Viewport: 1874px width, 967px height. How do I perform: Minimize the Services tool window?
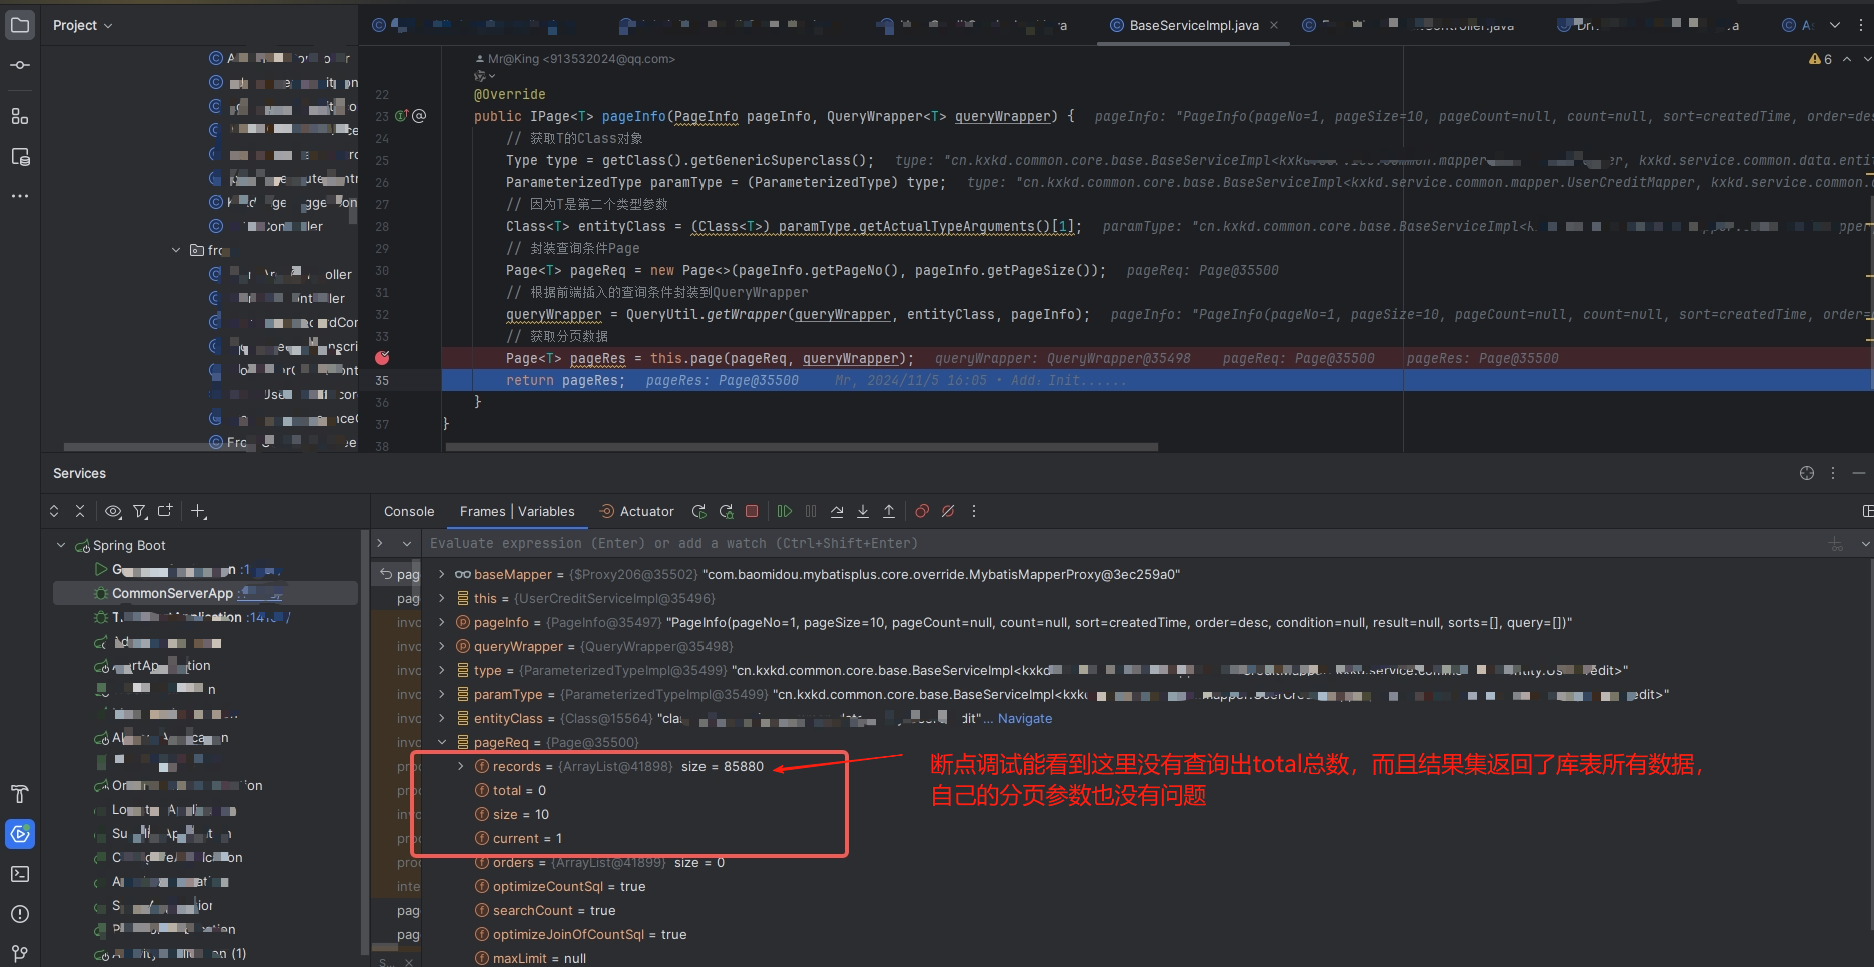pyautogui.click(x=1859, y=473)
